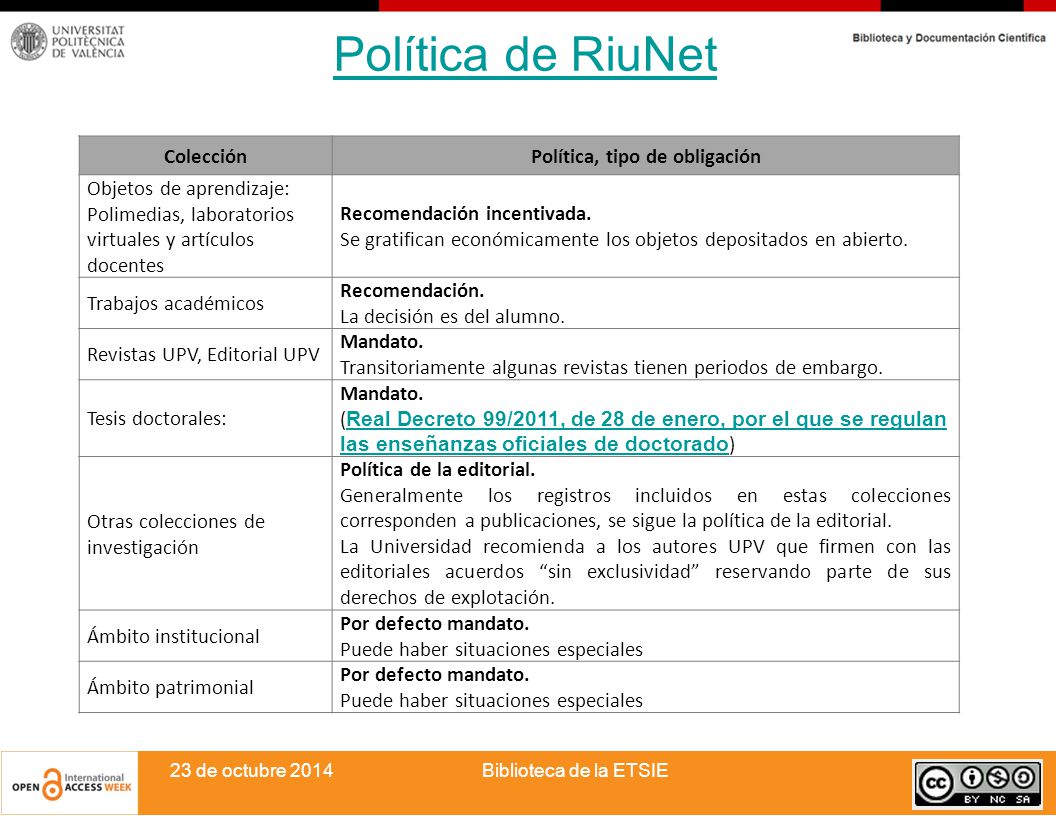The height and width of the screenshot is (816, 1056).
Task: Click 'Recomendación incentivada.' bold text
Action: click(465, 214)
